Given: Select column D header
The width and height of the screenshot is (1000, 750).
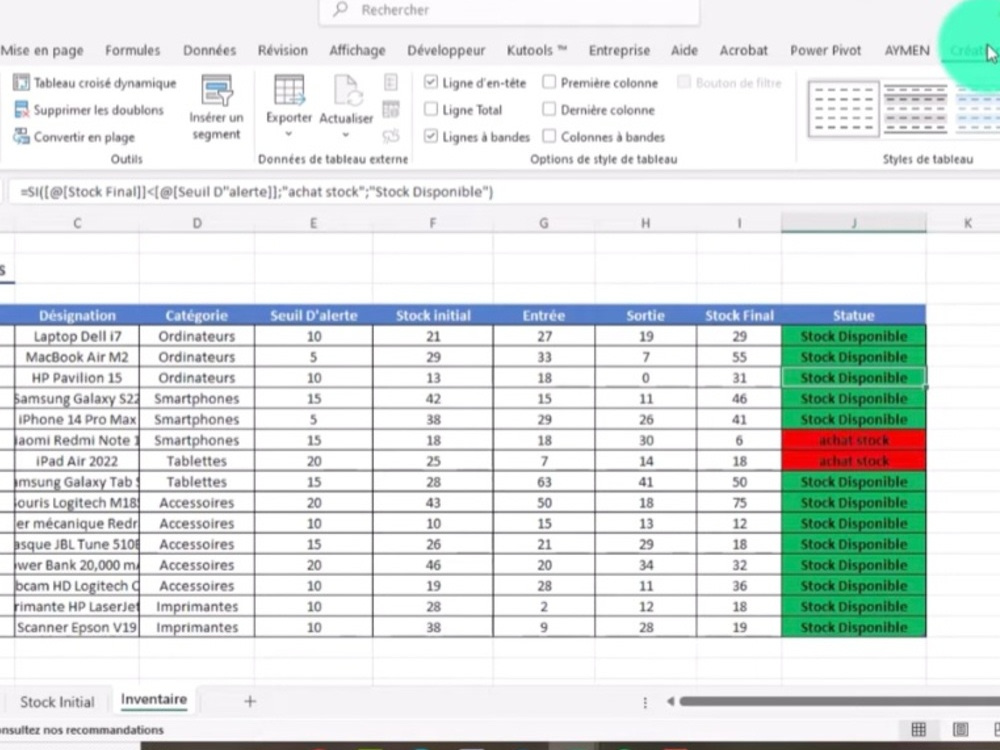Looking at the screenshot, I should [196, 223].
